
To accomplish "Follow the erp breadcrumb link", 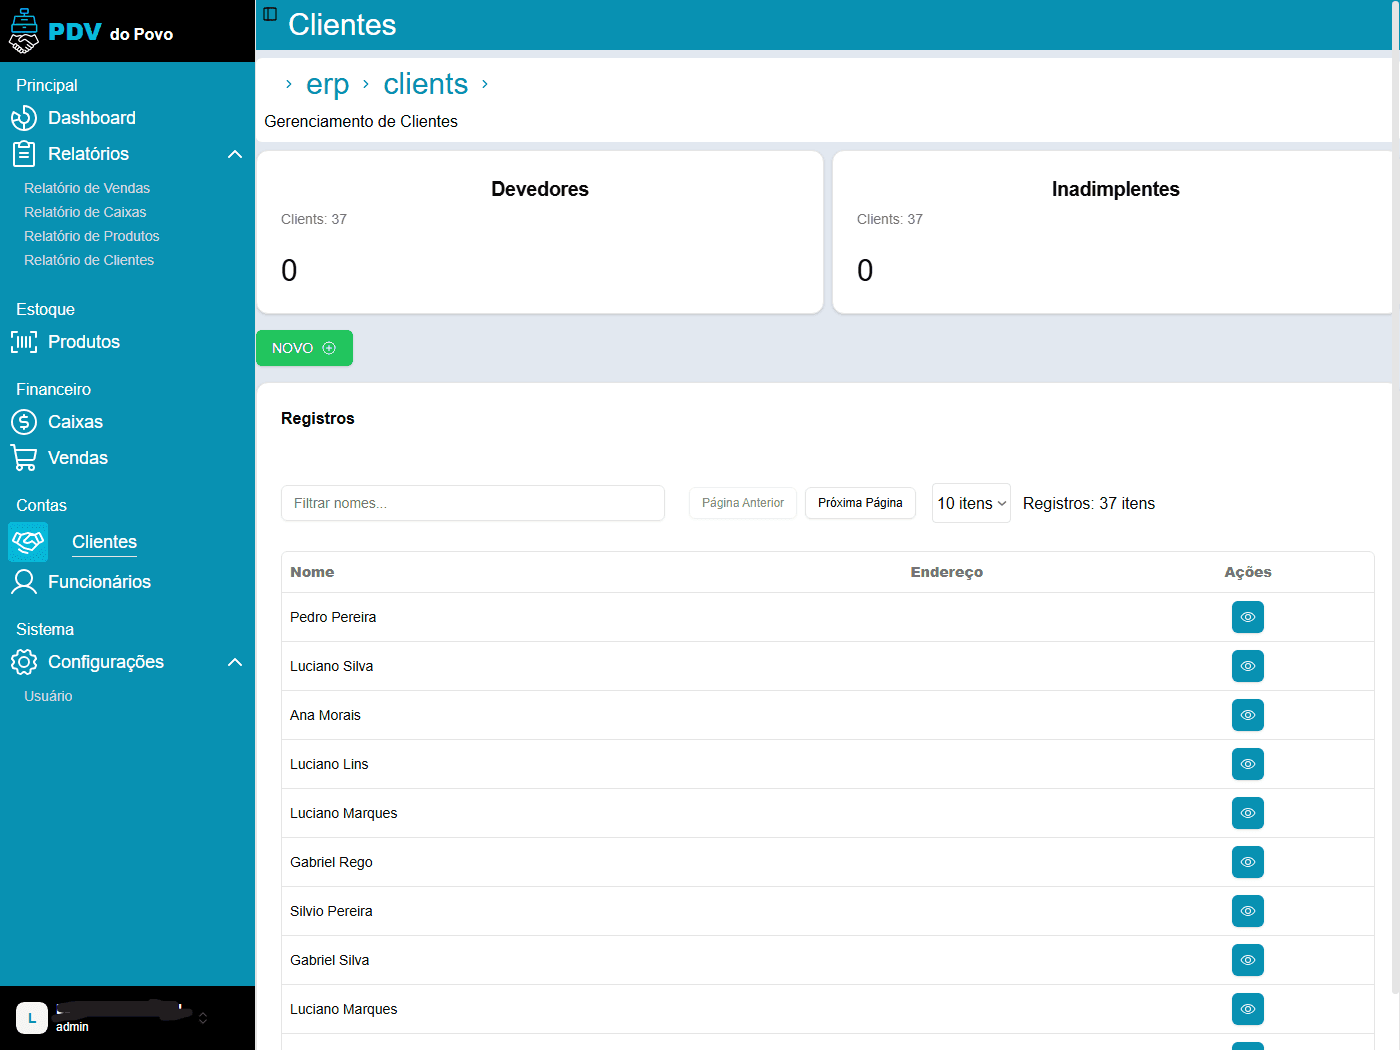I will click(x=327, y=84).
